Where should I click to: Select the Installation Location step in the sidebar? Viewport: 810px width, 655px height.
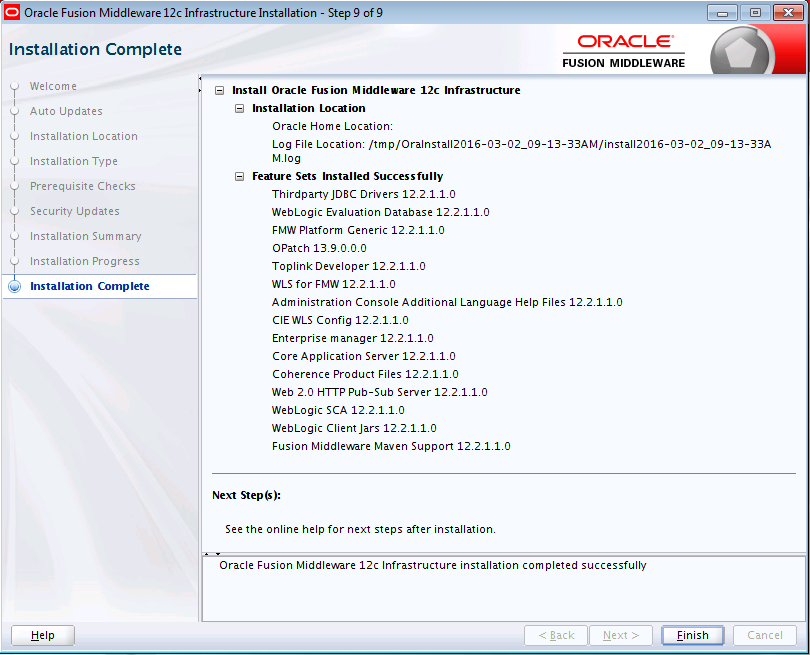pyautogui.click(x=84, y=136)
